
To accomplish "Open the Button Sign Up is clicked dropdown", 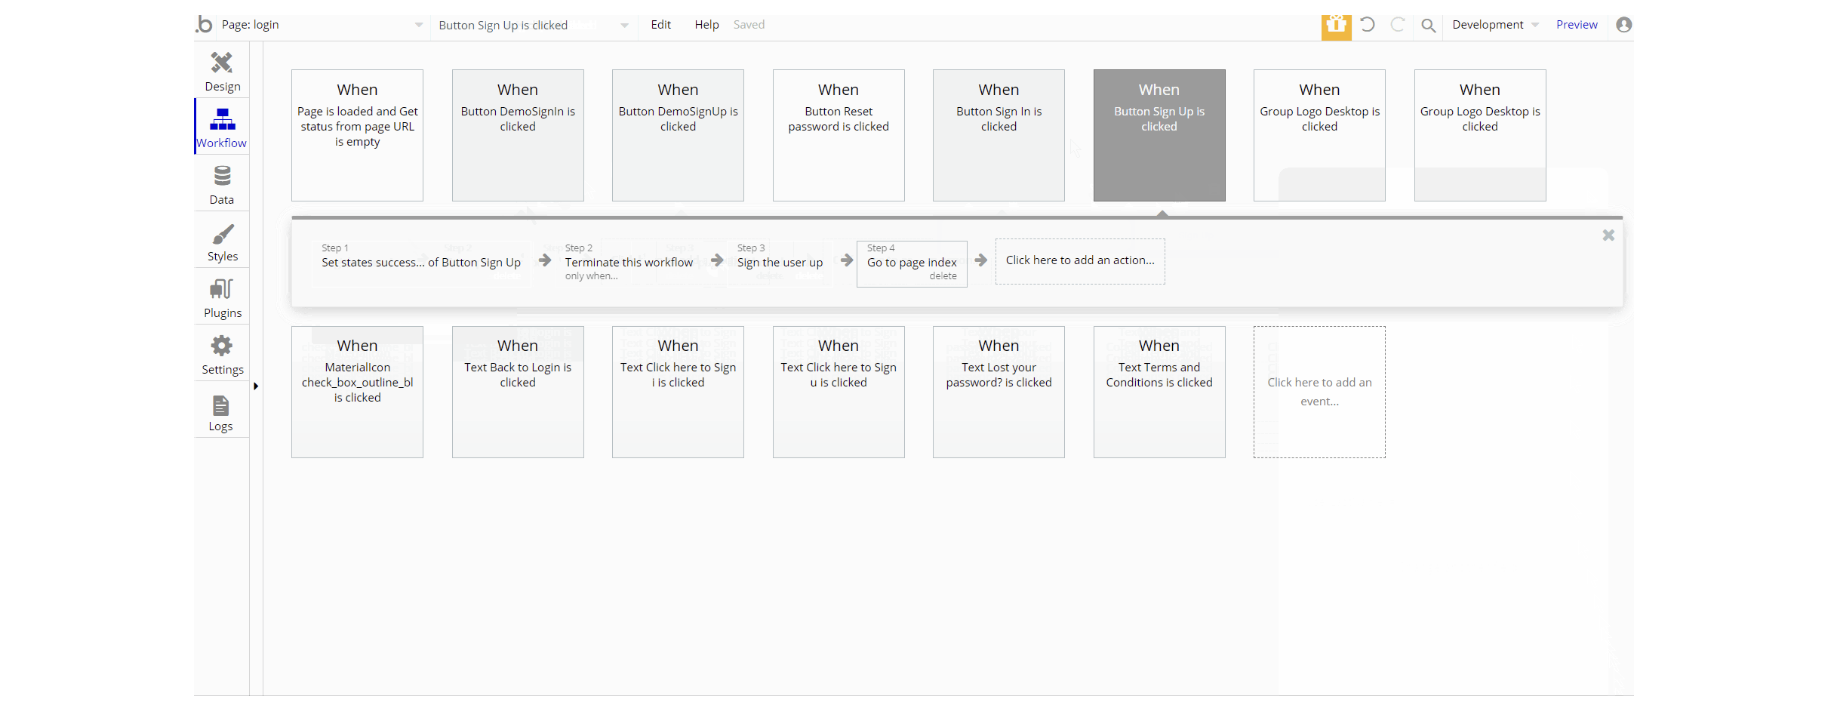I will pos(533,25).
